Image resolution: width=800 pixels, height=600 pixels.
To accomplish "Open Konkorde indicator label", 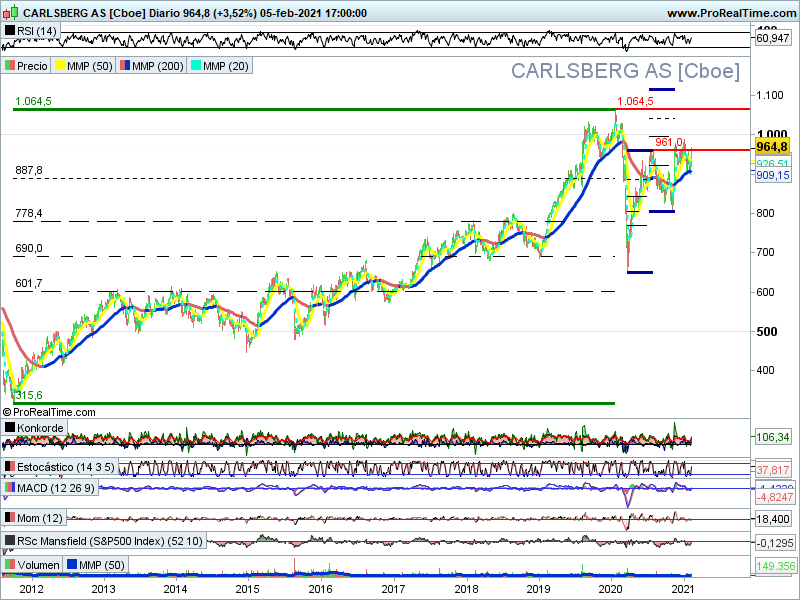I will (40, 428).
